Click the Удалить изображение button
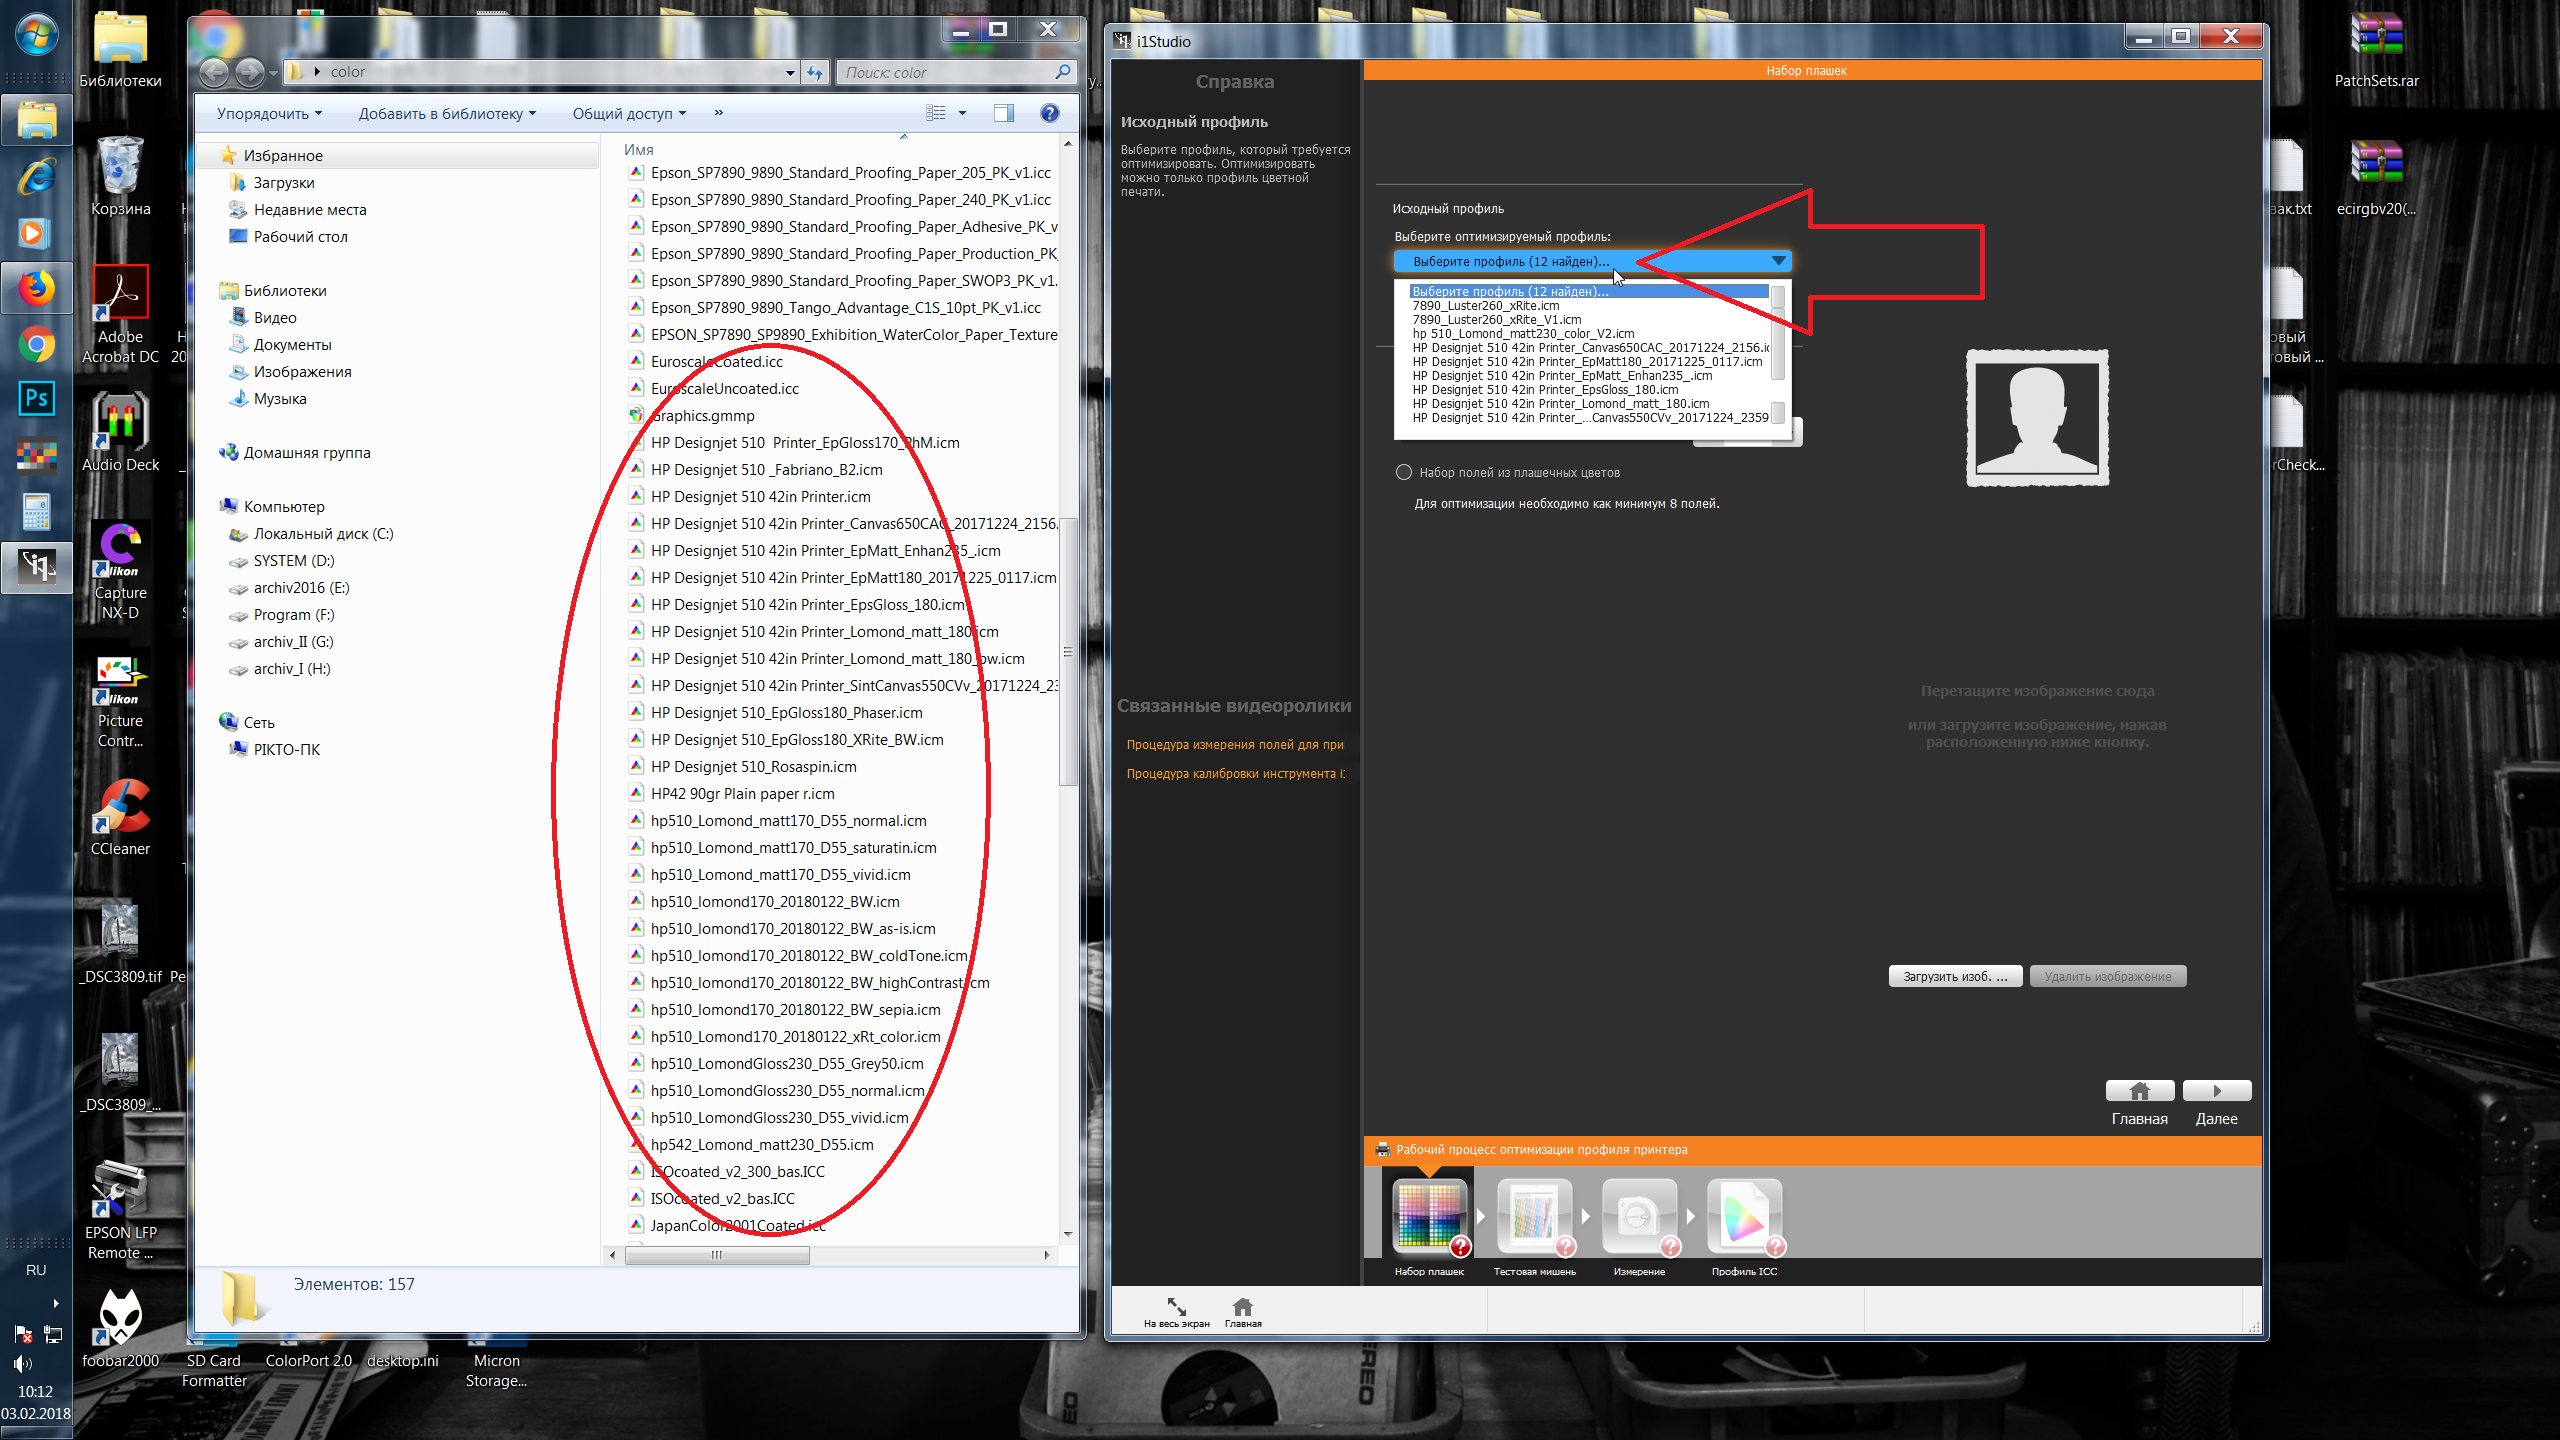Image resolution: width=2560 pixels, height=1440 pixels. click(2108, 976)
